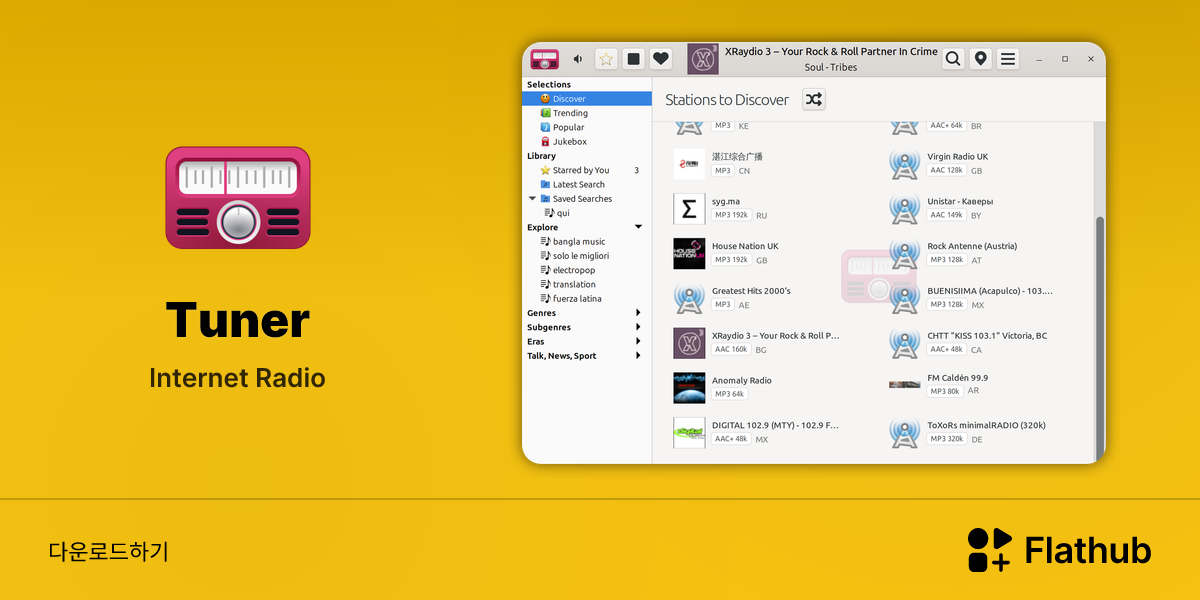Screen dimensions: 1200x600
Task: Click the Virgin Radio UK station title
Action: click(x=957, y=157)
